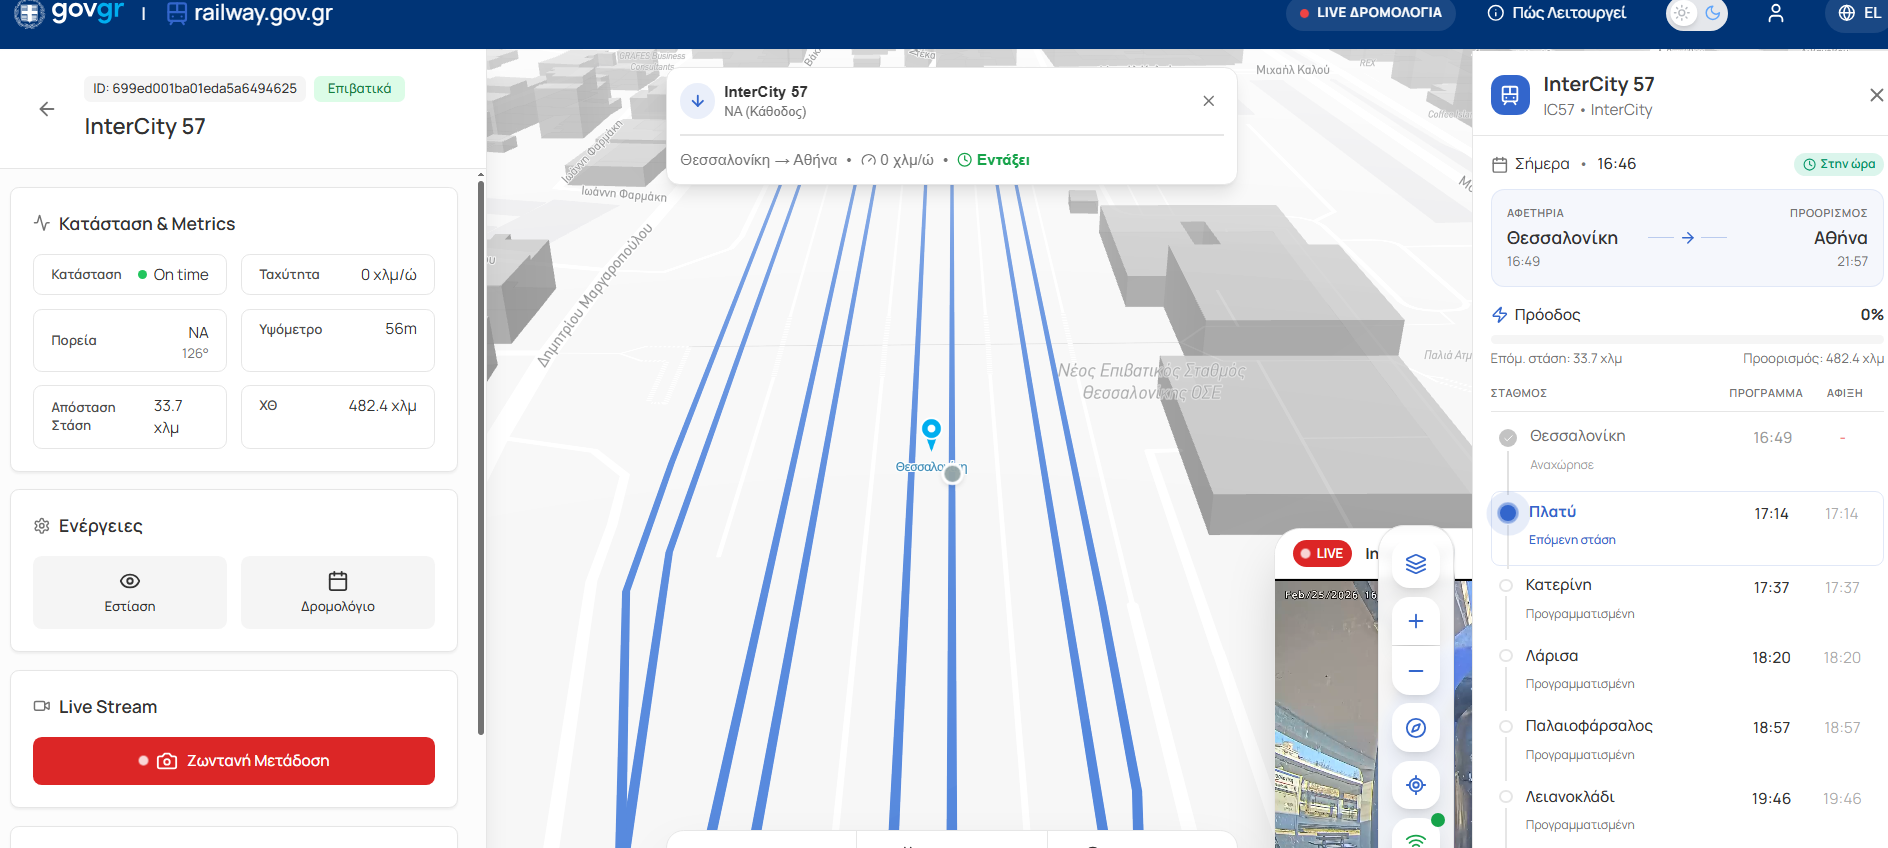Open the live camera feed thumbnail
Screen dimensions: 1888x848
pyautogui.click(x=1325, y=710)
